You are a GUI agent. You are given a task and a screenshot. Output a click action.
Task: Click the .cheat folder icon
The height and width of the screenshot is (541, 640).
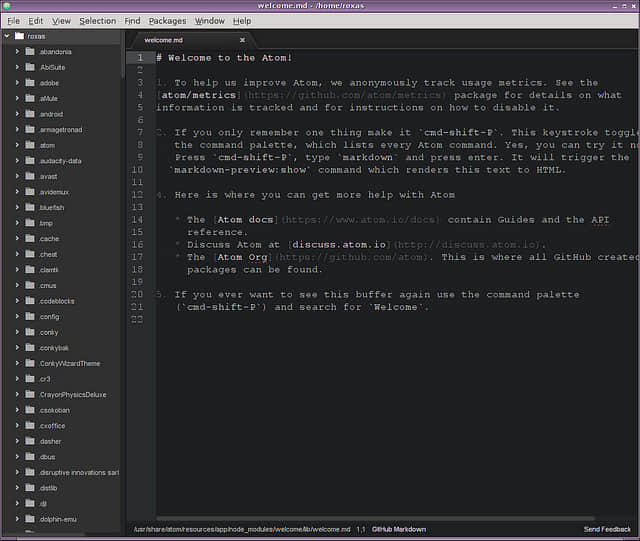point(30,254)
